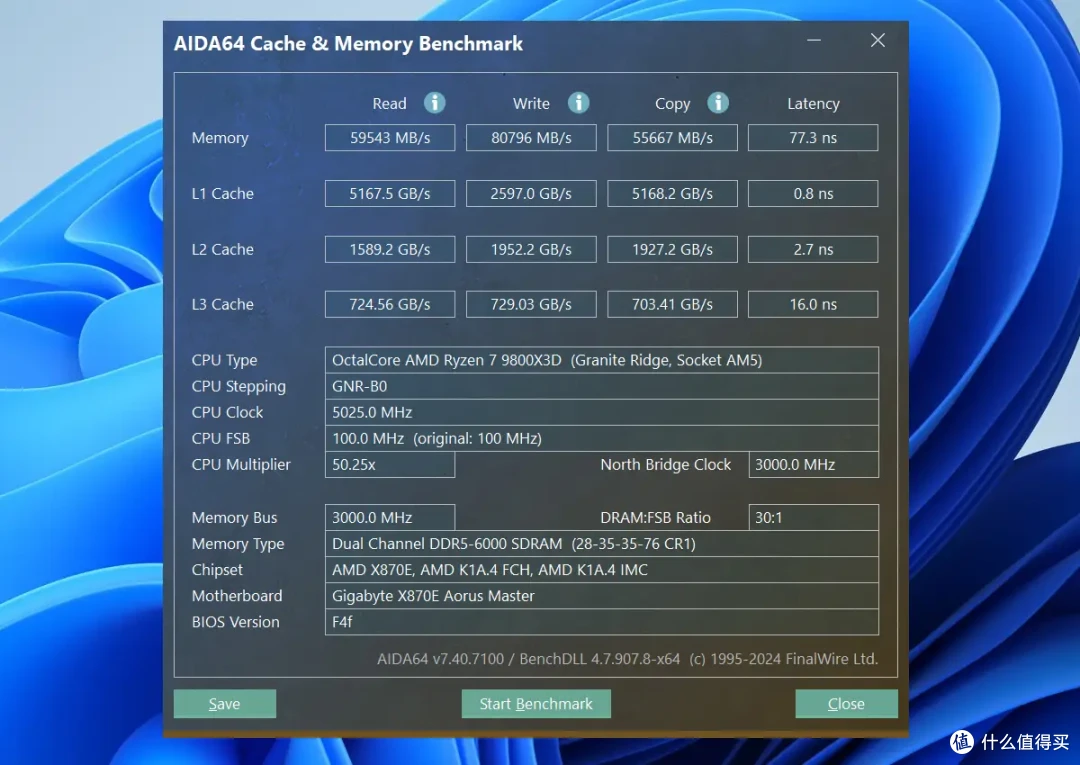Click the CPU FSB field 100.0 MHz
This screenshot has height=765, width=1080.
pos(602,439)
